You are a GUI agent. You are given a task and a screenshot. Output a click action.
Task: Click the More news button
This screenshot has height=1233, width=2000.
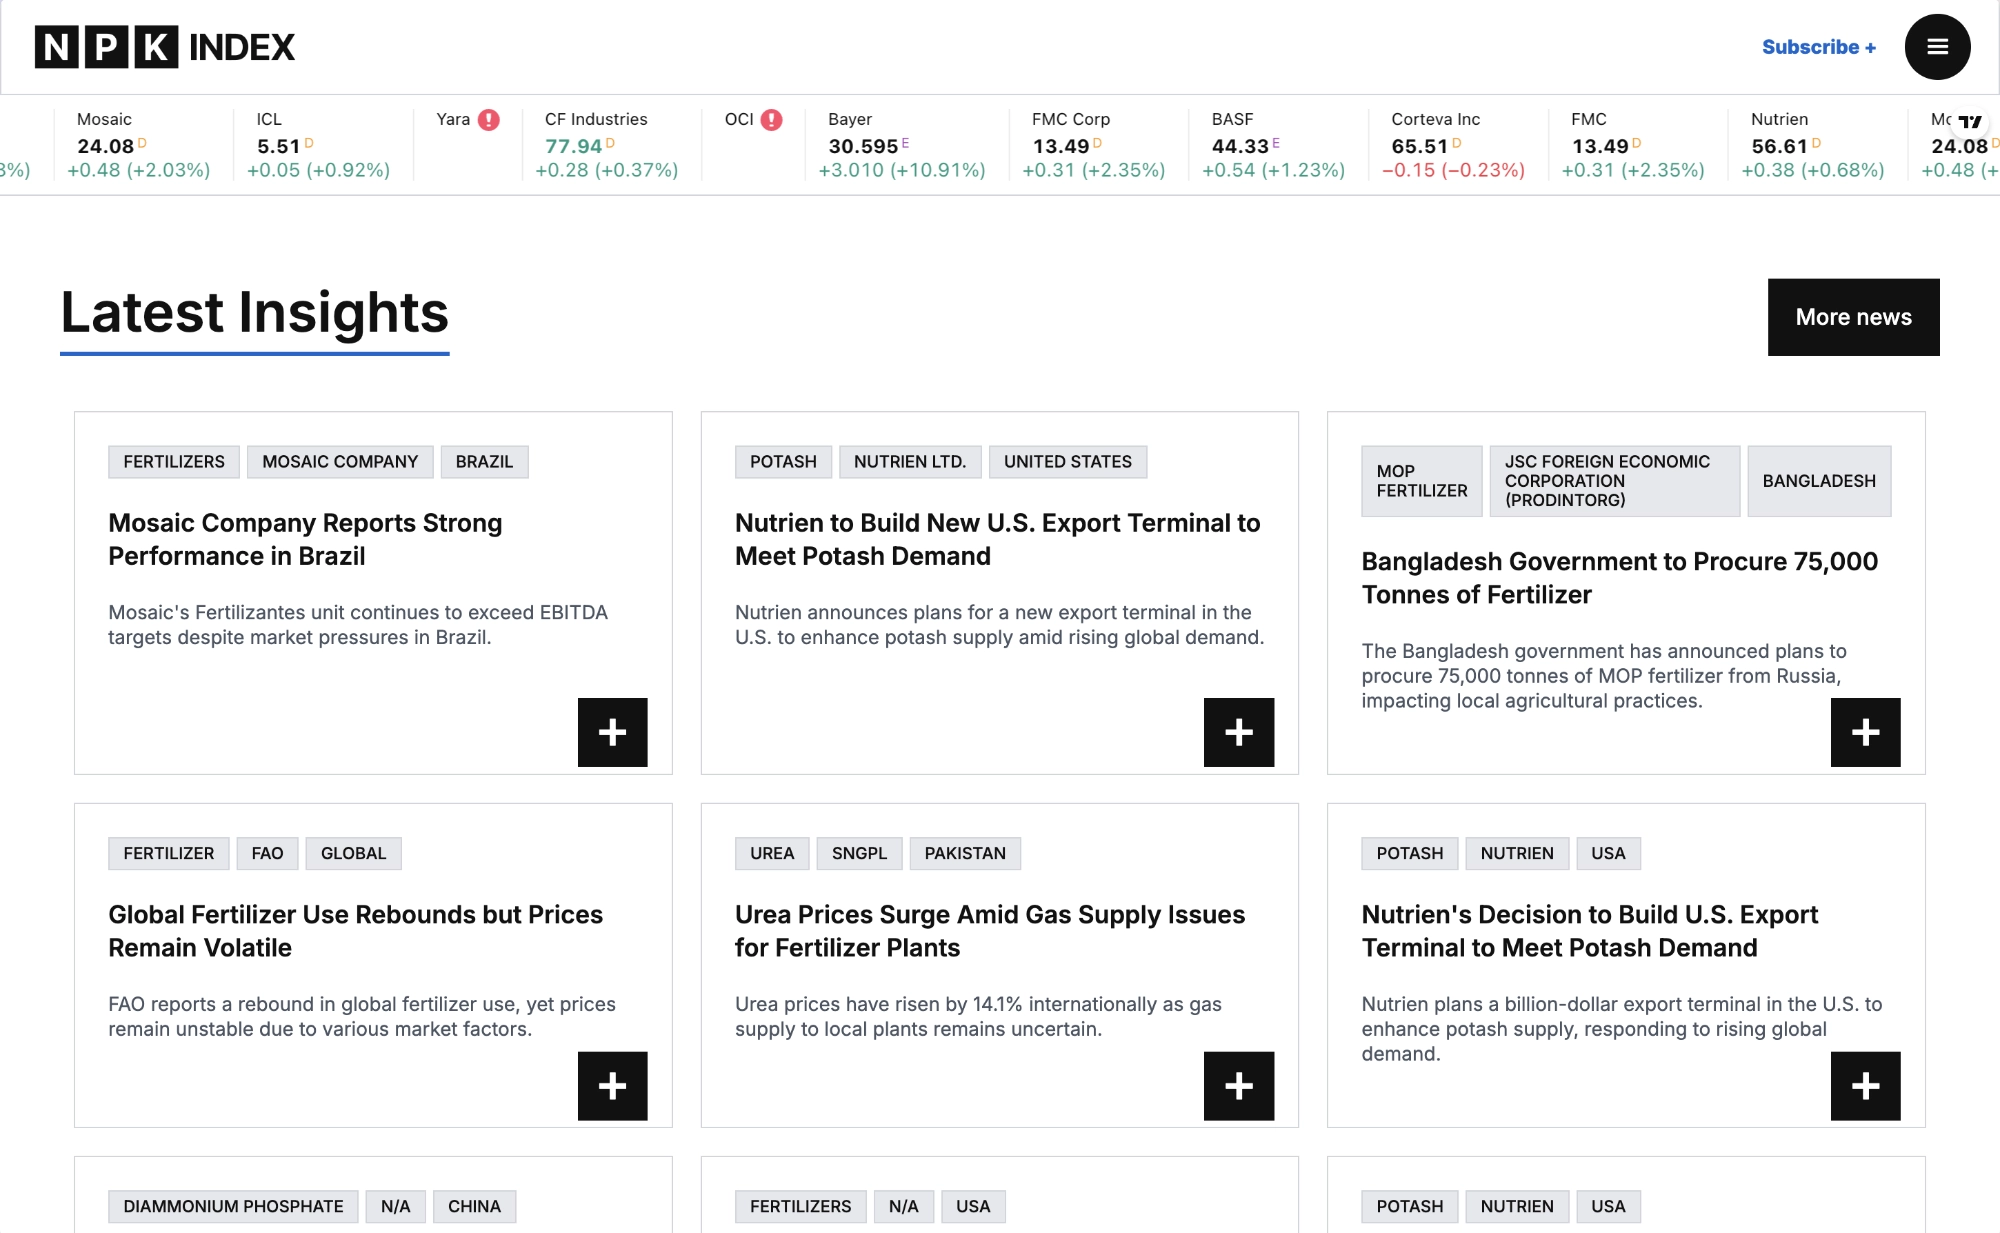coord(1852,317)
